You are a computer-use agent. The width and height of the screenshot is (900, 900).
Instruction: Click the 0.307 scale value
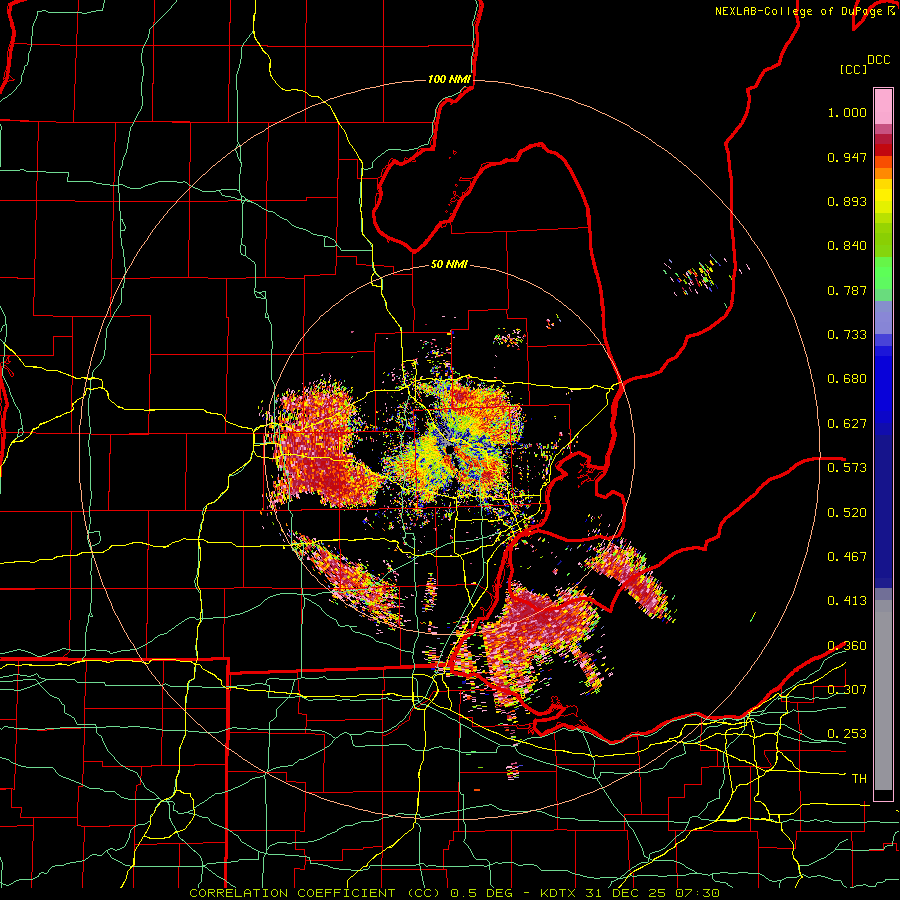tap(847, 690)
